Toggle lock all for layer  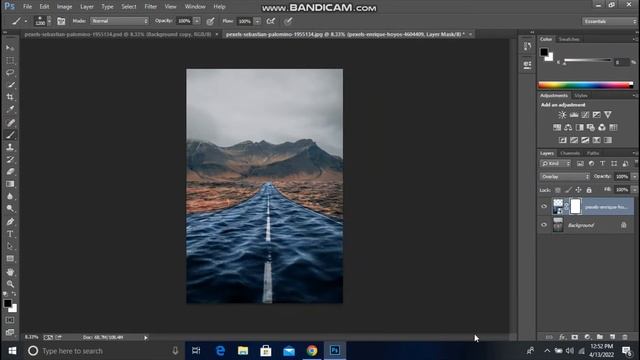589,190
